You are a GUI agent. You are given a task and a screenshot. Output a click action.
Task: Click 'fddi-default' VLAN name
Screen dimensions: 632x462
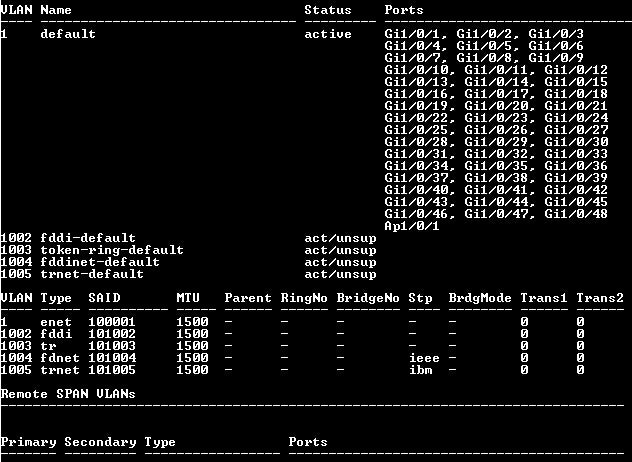(88, 237)
